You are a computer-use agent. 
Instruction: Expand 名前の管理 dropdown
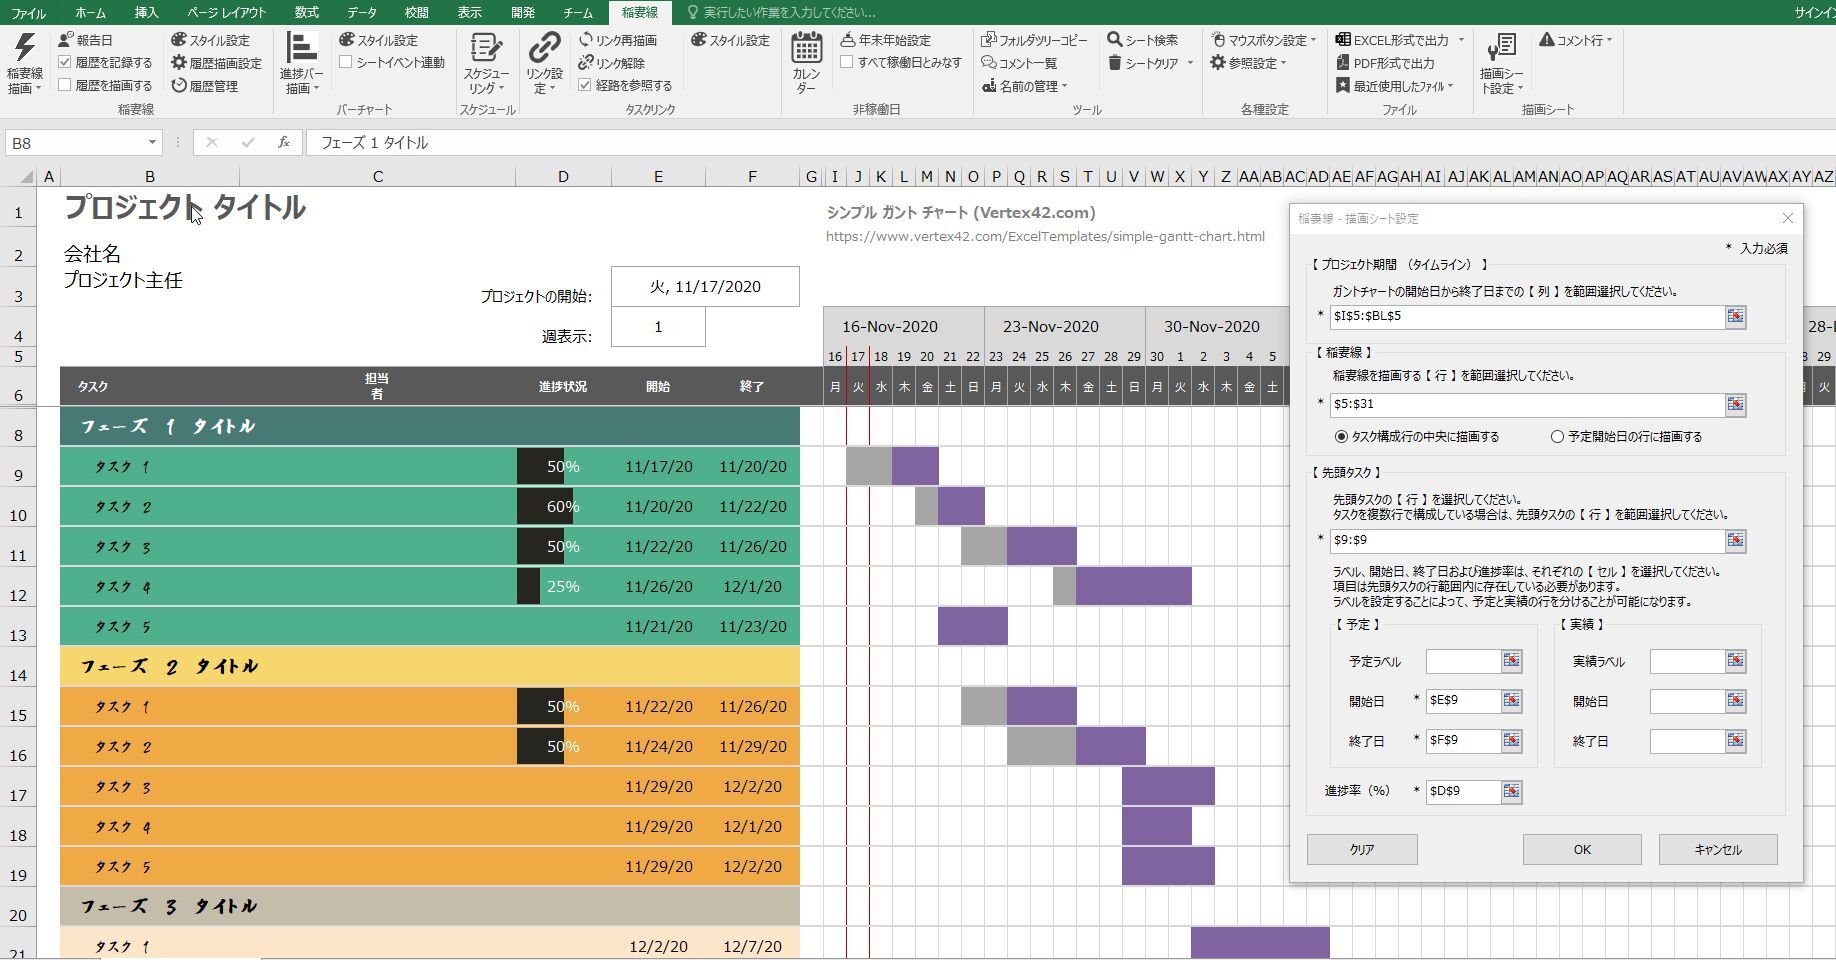1065,87
